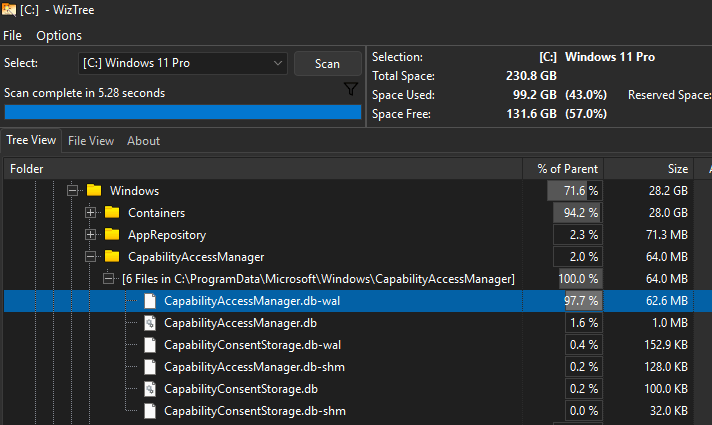
Task: Click the 32.0 KB size value
Action: pos(668,411)
